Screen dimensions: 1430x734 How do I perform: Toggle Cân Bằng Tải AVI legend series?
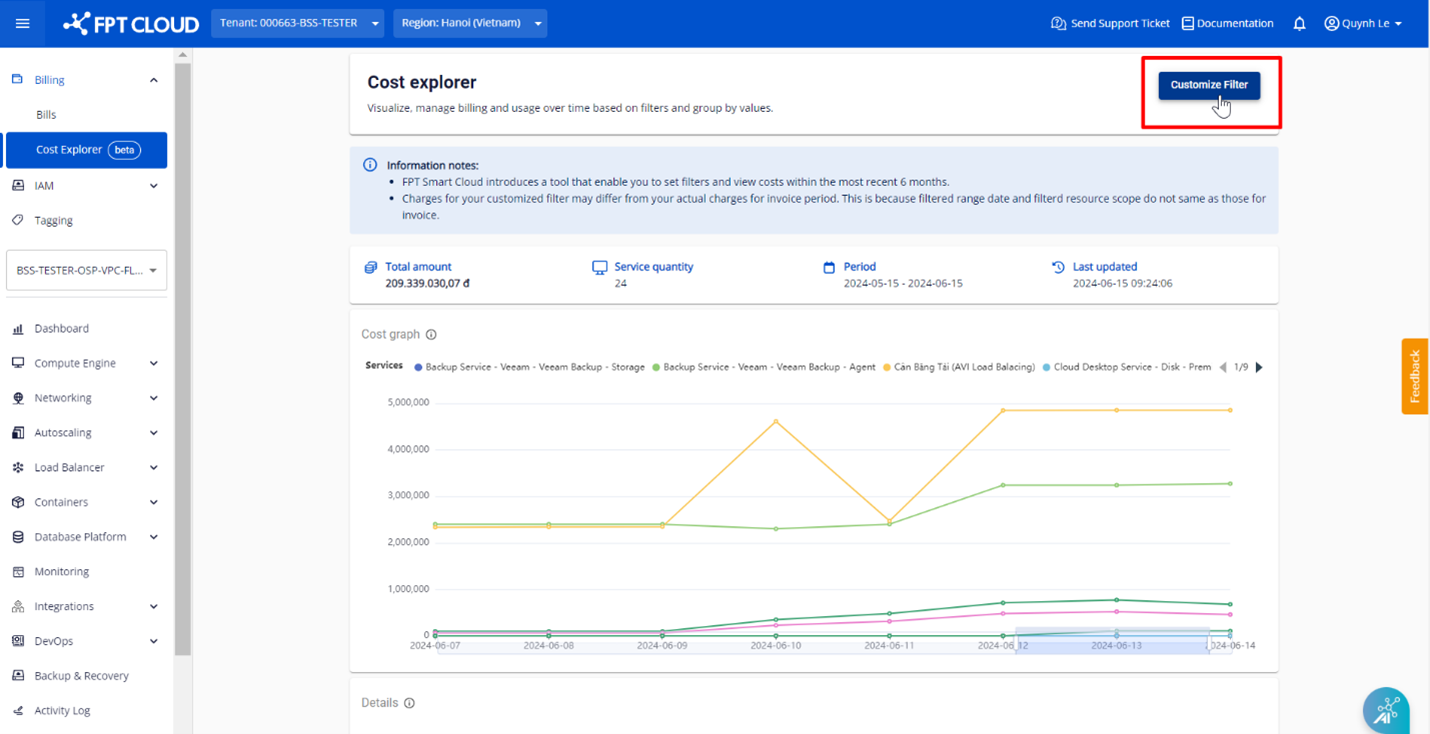(959, 367)
